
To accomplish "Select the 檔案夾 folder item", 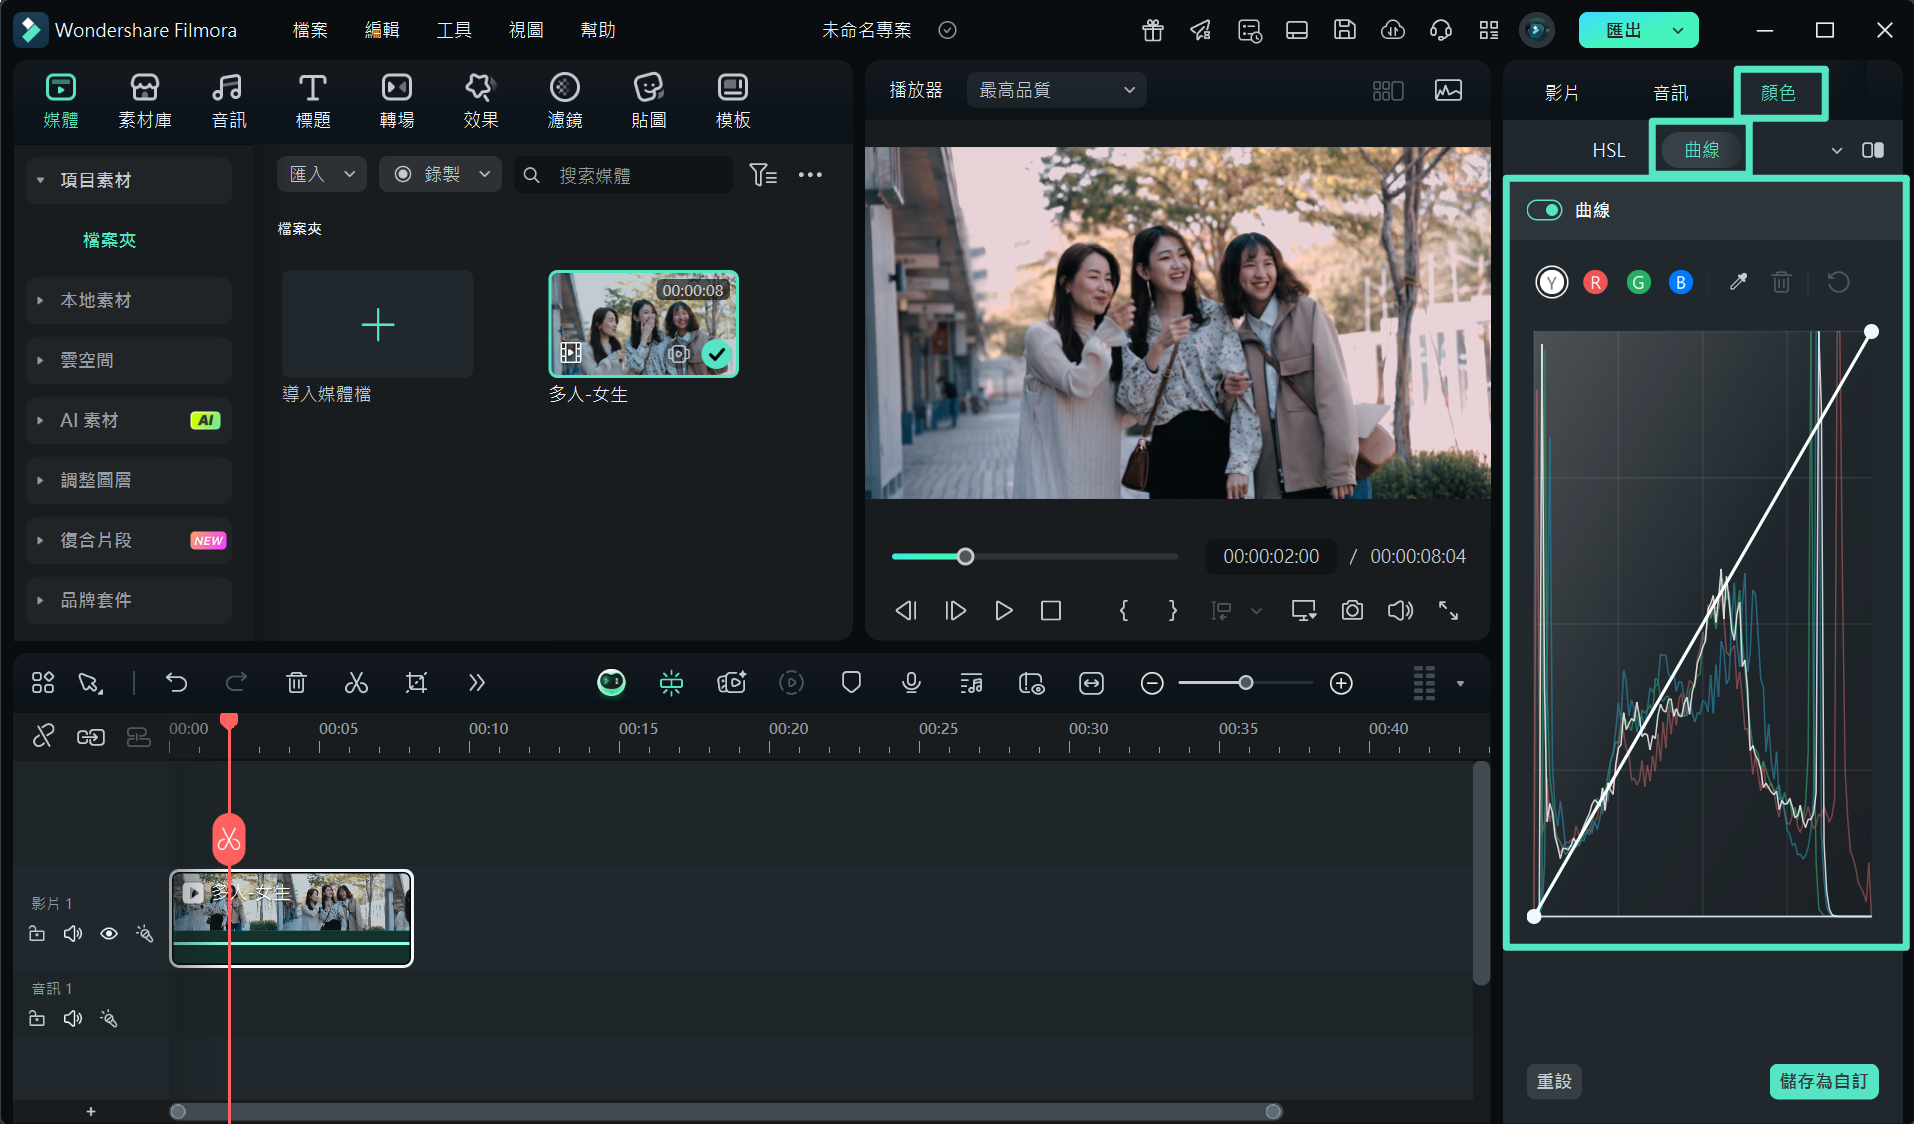I will click(109, 240).
